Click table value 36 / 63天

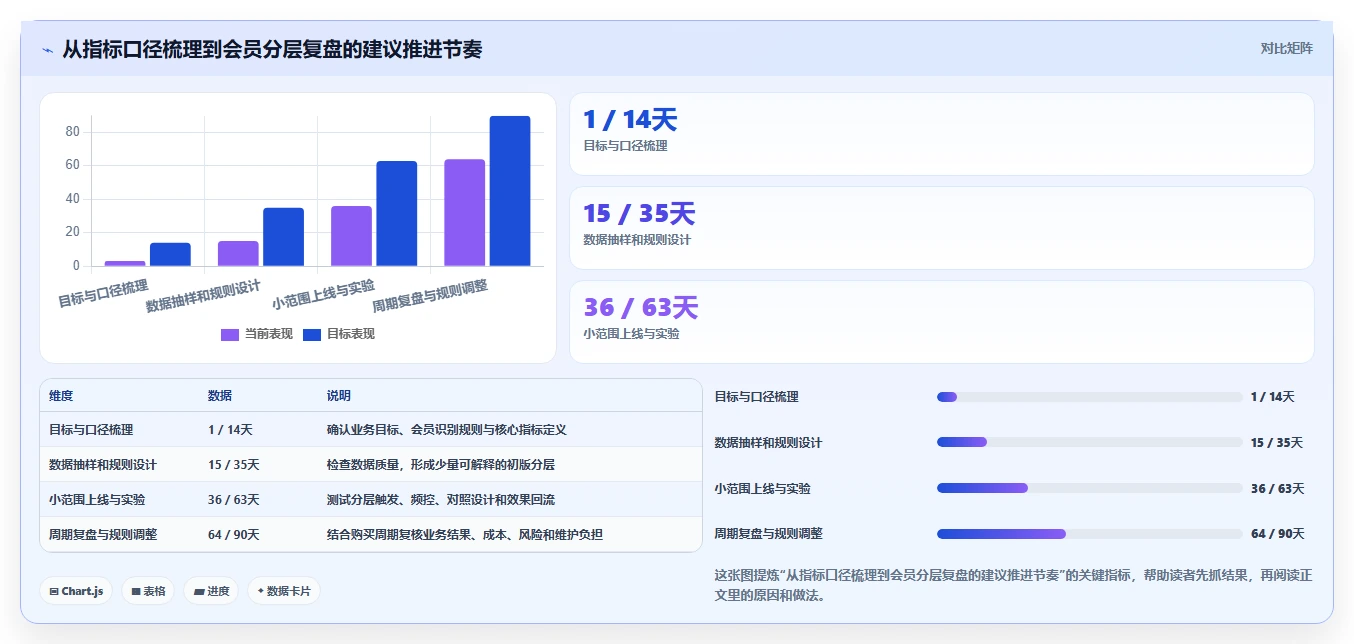coord(234,500)
